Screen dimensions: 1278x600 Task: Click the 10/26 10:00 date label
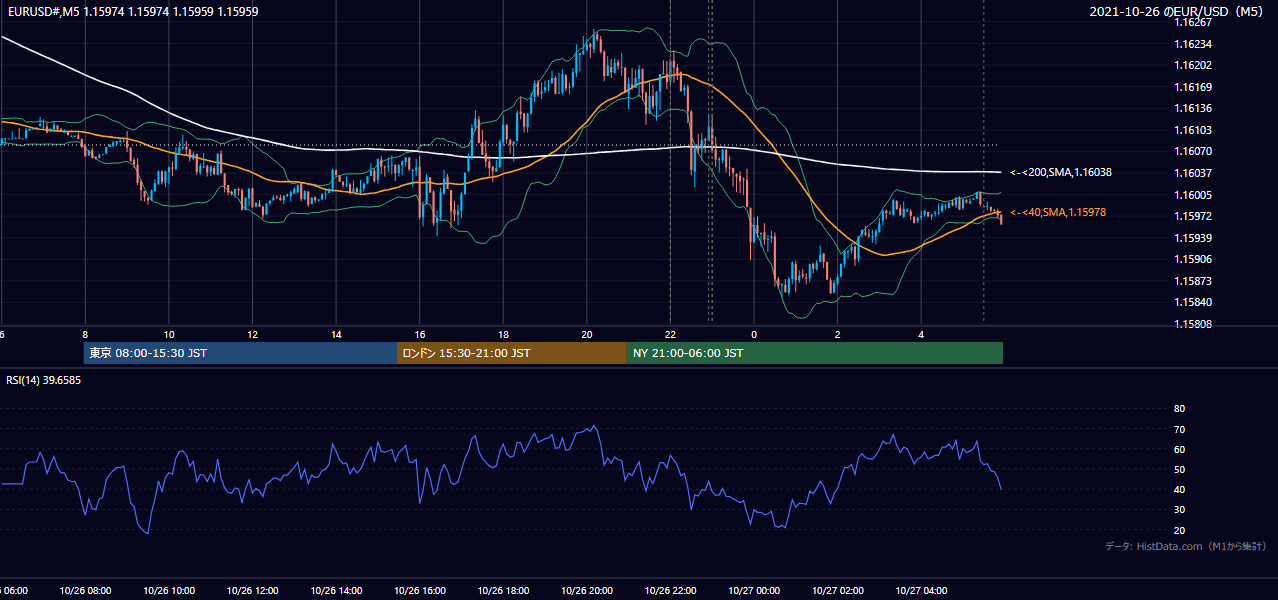click(x=169, y=591)
